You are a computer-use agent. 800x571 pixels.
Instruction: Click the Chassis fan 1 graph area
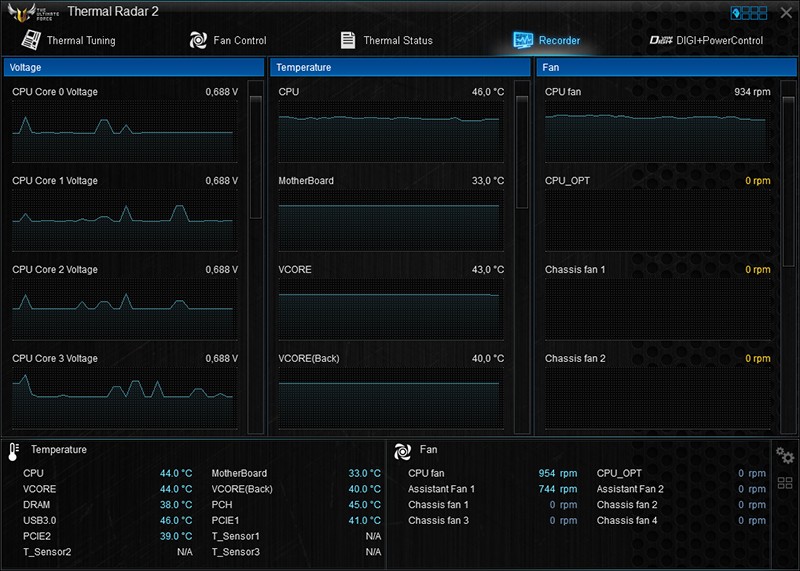pos(658,309)
